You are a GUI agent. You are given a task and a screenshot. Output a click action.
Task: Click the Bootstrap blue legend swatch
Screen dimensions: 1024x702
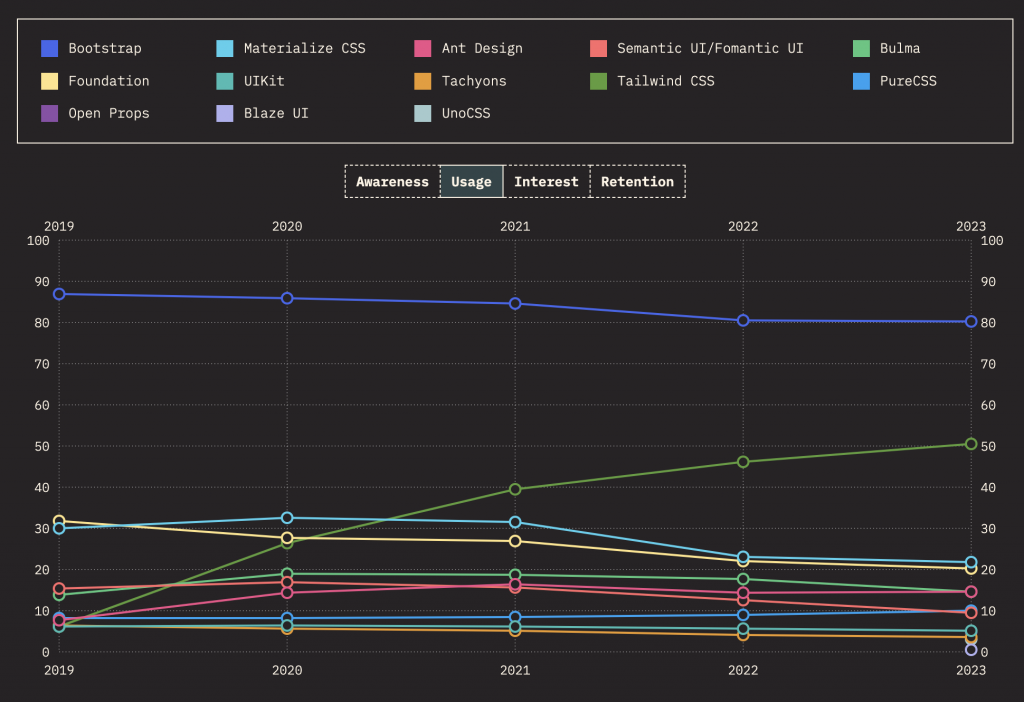(x=50, y=48)
